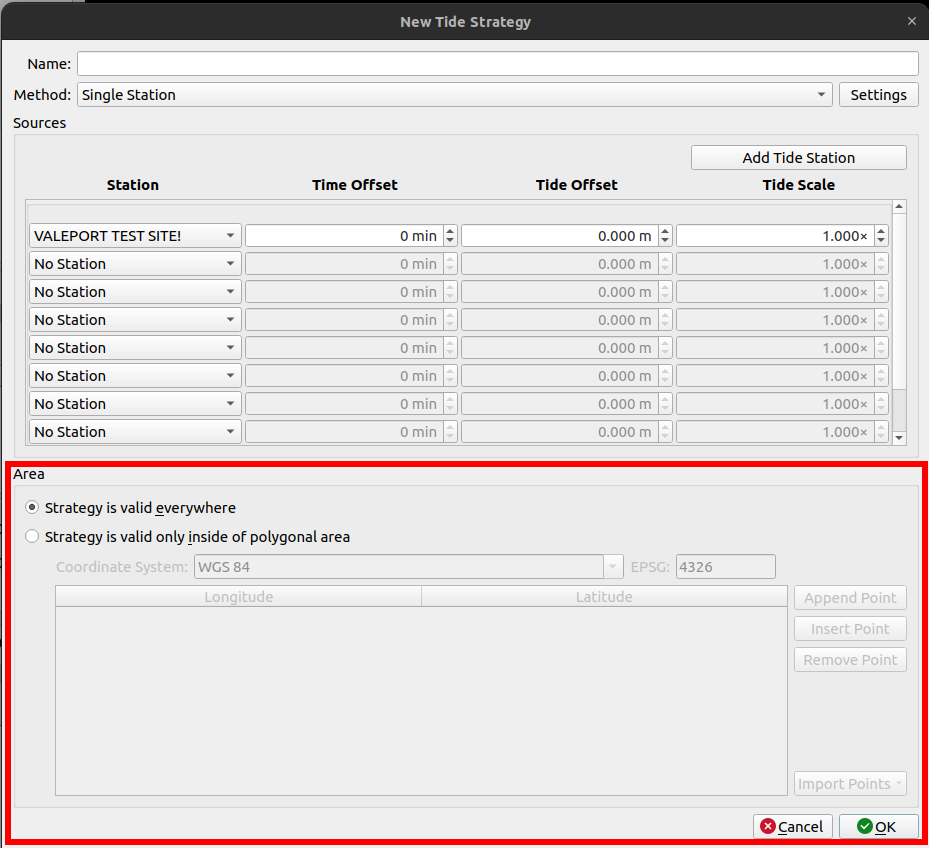Open the Method dropdown showing Single Station
Screen dimensions: 929x848
pyautogui.click(x=454, y=95)
